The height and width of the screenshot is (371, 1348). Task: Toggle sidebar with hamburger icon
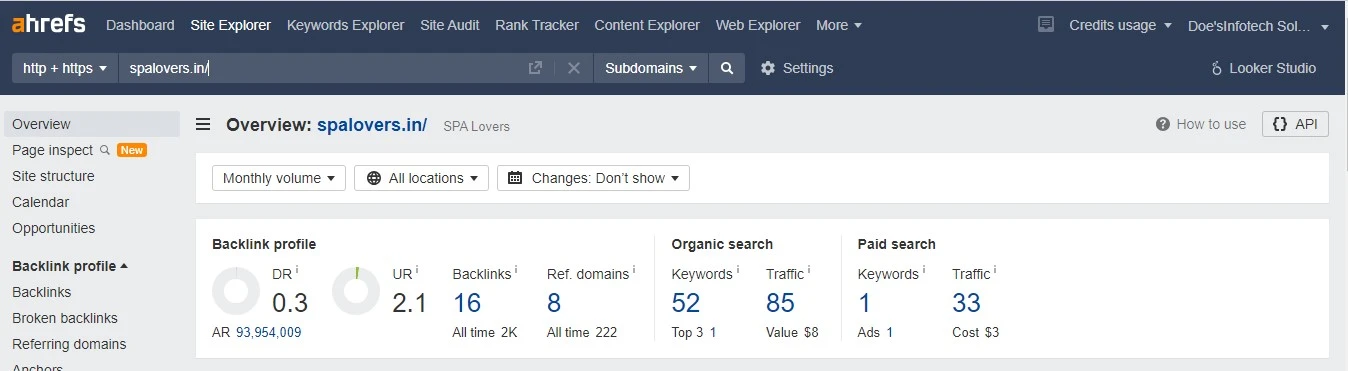(203, 125)
